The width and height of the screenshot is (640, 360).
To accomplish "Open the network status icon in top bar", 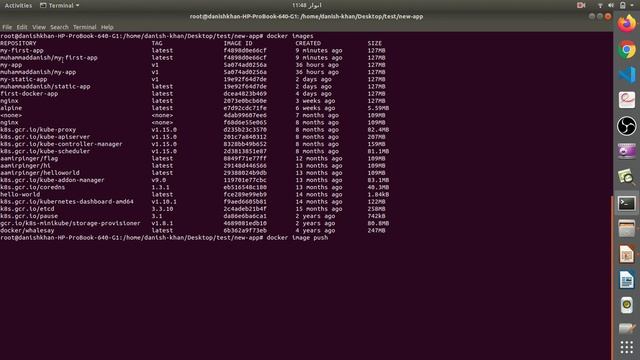I will click(600, 5).
